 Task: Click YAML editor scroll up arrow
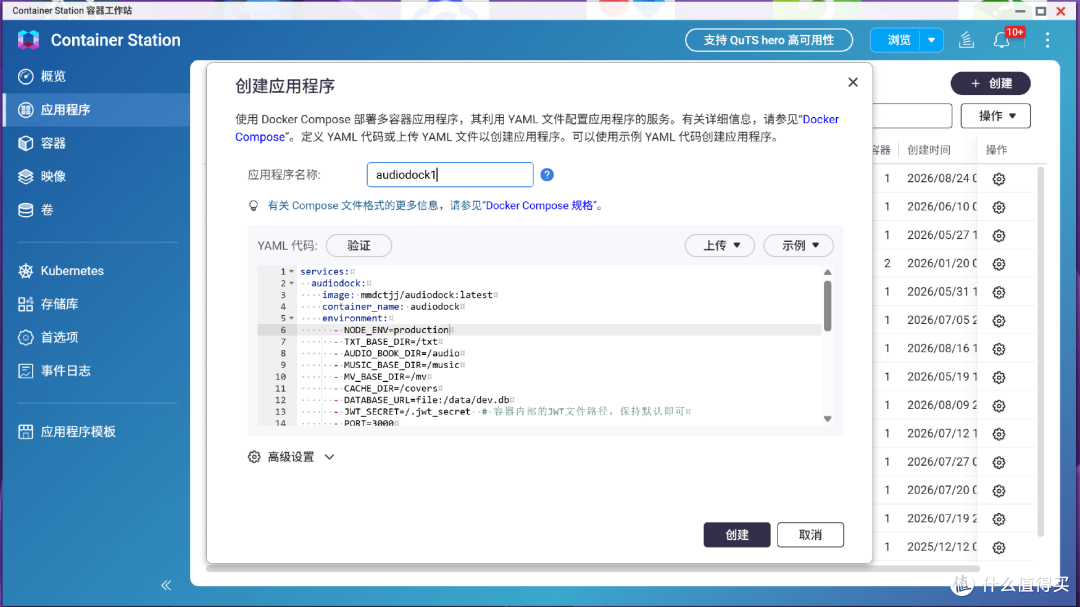pos(827,272)
